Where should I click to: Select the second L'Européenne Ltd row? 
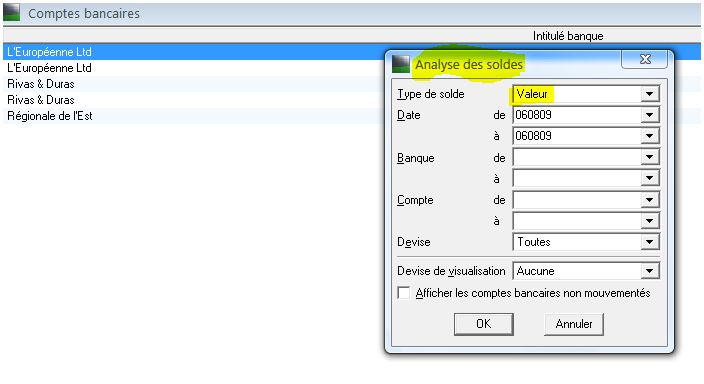point(194,68)
